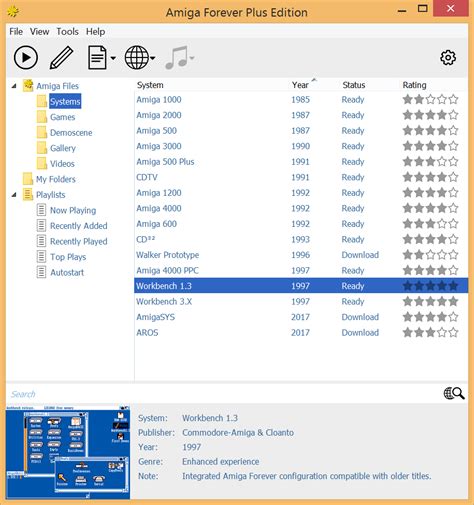Select the Now Playing playlist label
Image resolution: width=474 pixels, height=505 pixels.
pos(73,210)
